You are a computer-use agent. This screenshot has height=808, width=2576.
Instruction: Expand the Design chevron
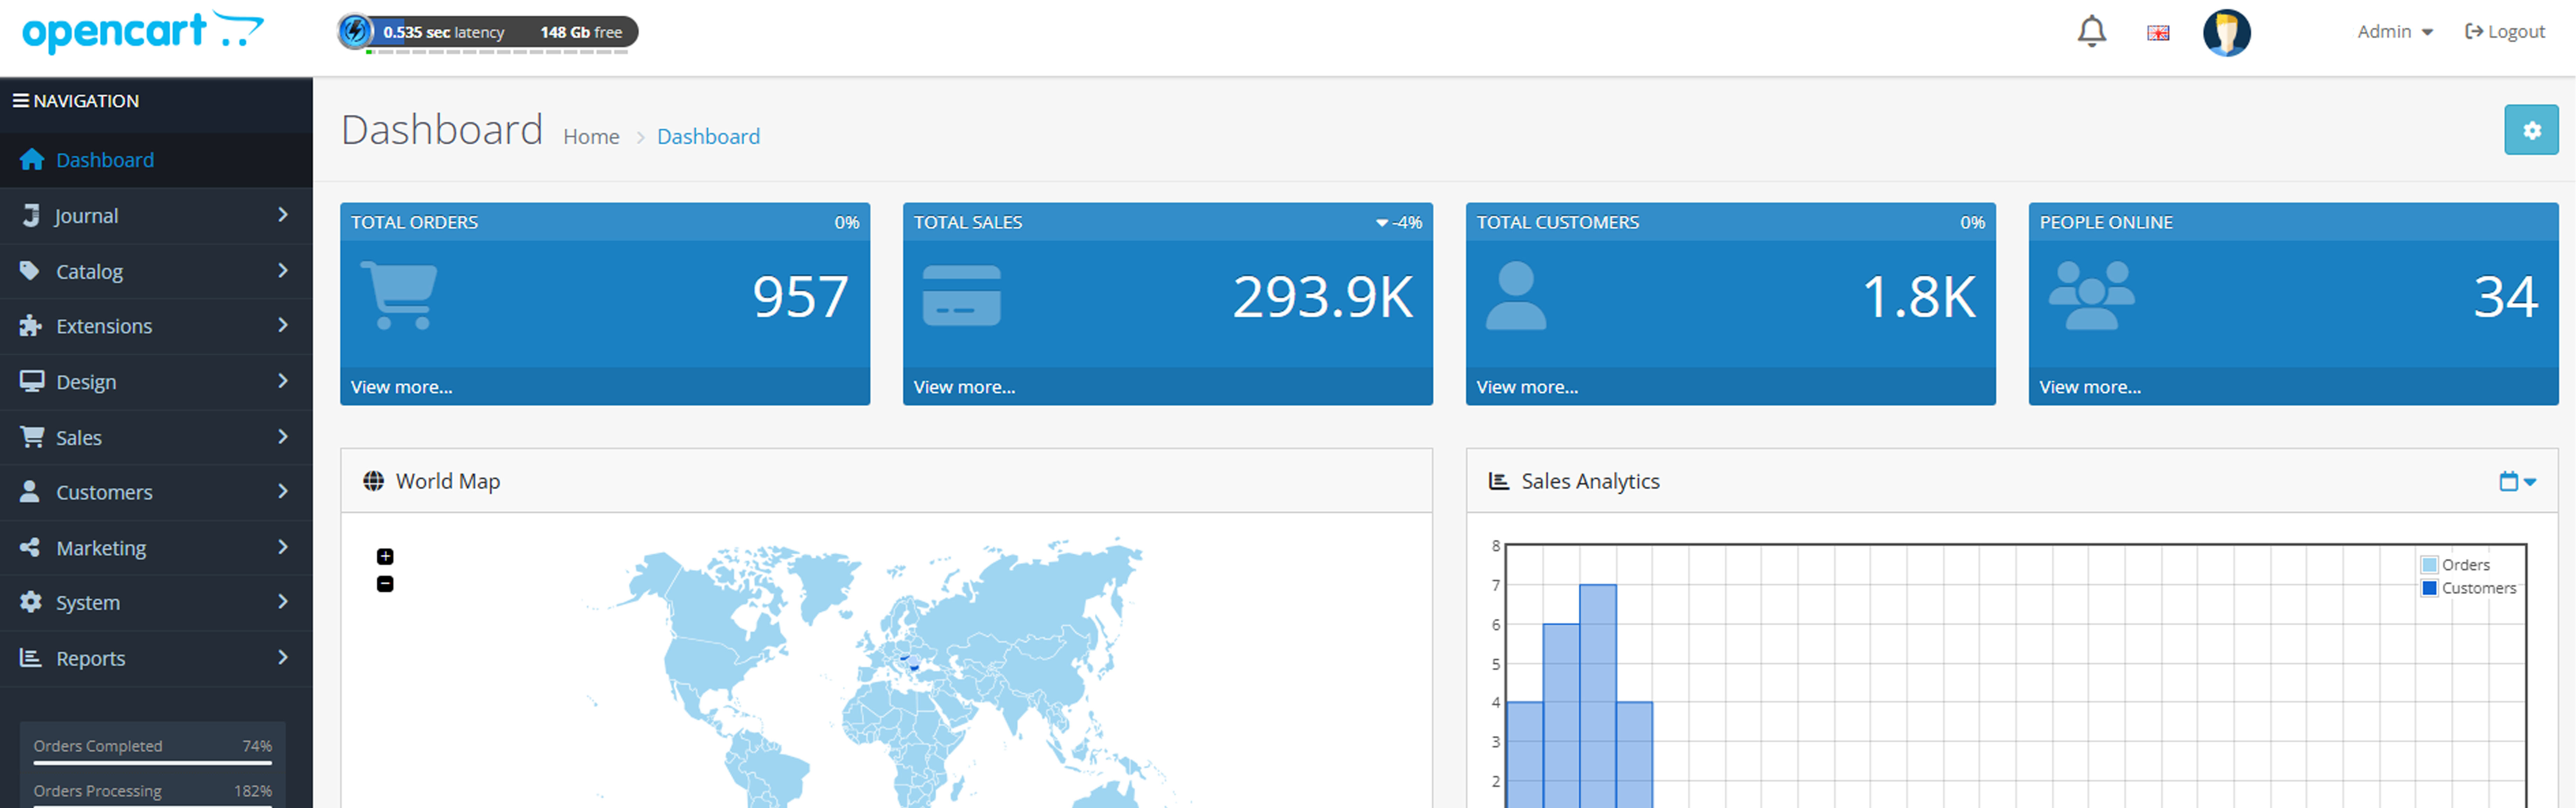tap(283, 381)
